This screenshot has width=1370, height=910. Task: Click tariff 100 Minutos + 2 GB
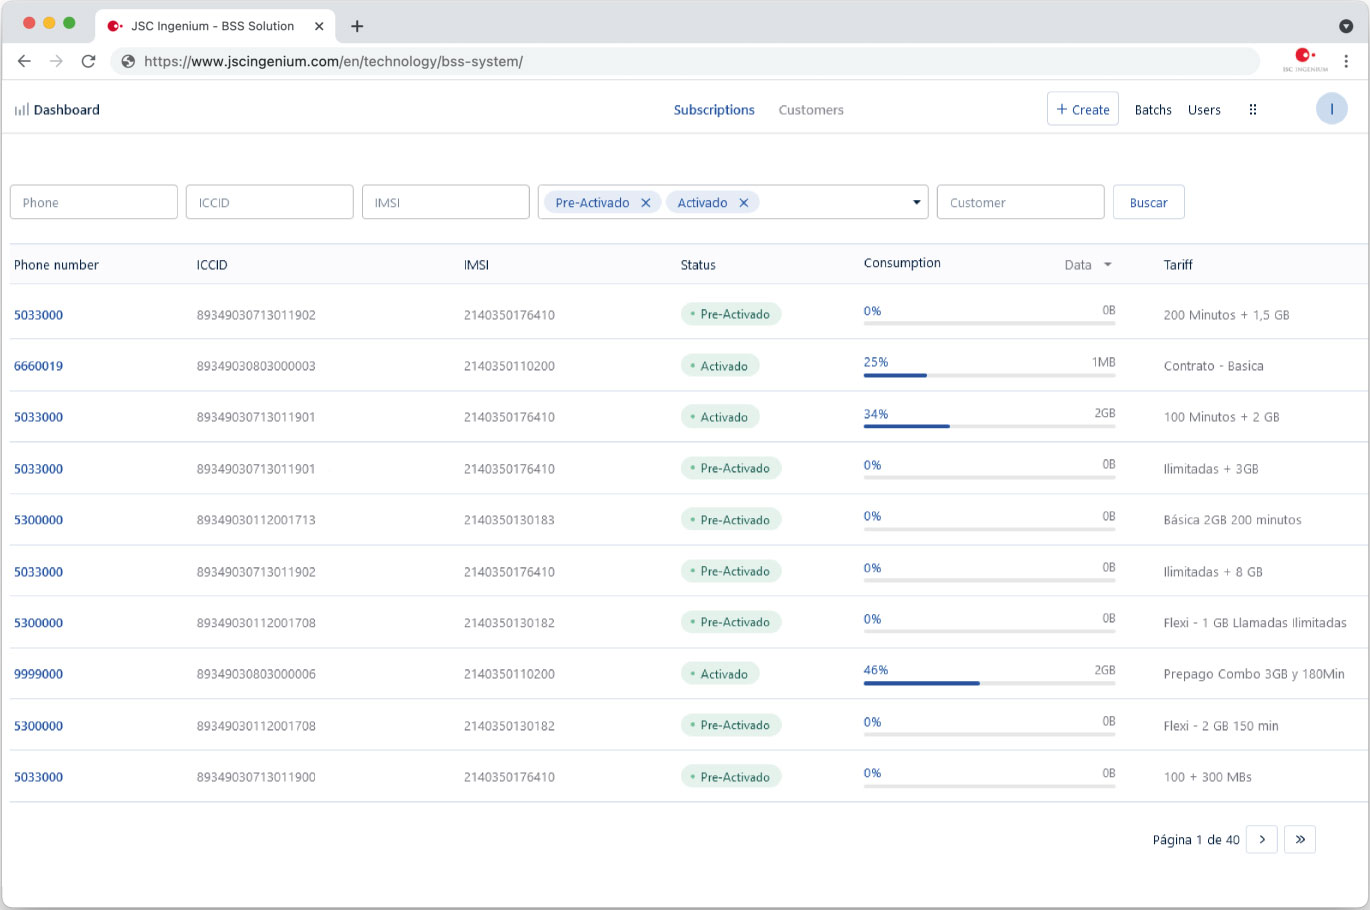coord(1221,417)
